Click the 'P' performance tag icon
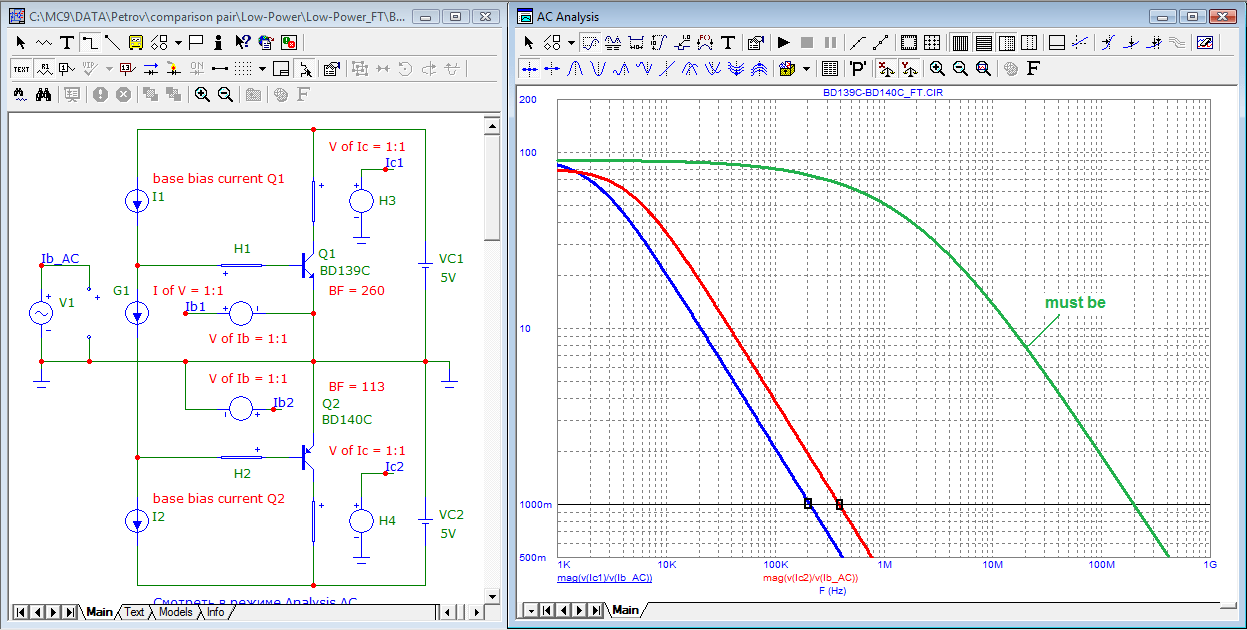The width and height of the screenshot is (1247, 630). pyautogui.click(x=858, y=68)
